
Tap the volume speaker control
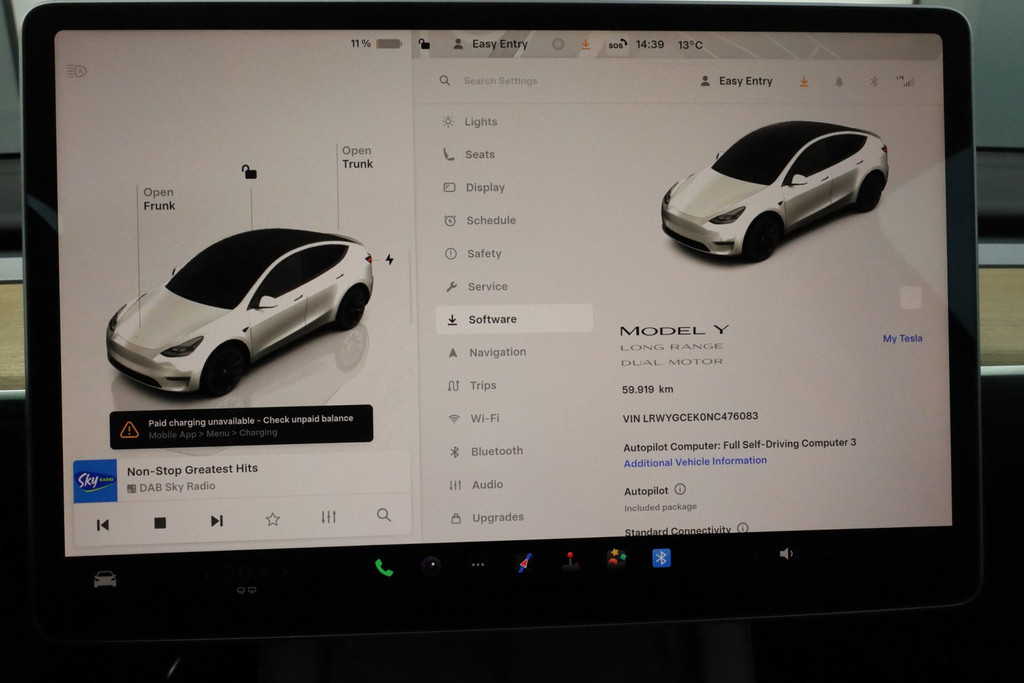(x=786, y=553)
